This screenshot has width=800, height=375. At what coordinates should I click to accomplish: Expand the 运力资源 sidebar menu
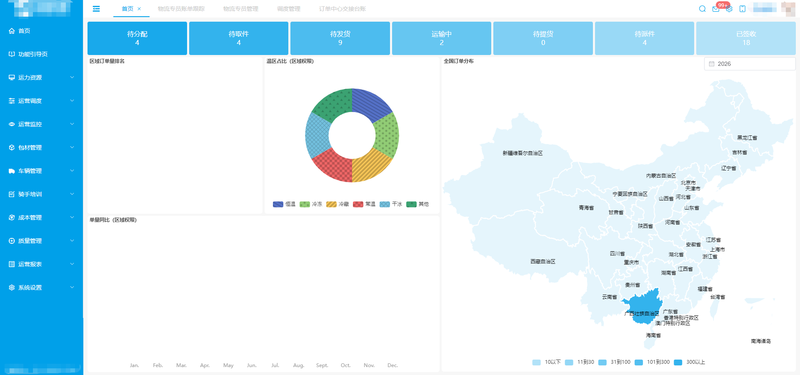pyautogui.click(x=41, y=78)
